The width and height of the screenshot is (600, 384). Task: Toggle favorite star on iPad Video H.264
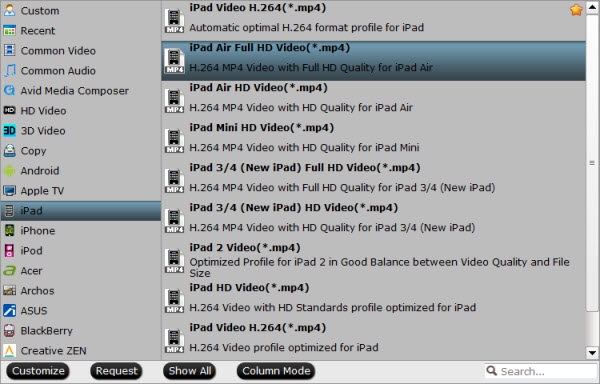click(x=576, y=10)
